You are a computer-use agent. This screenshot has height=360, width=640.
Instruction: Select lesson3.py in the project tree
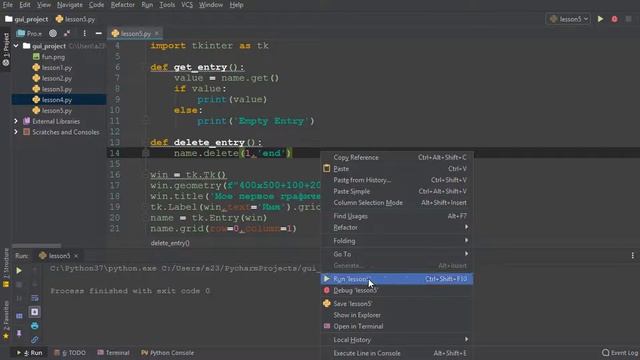[x=52, y=89]
